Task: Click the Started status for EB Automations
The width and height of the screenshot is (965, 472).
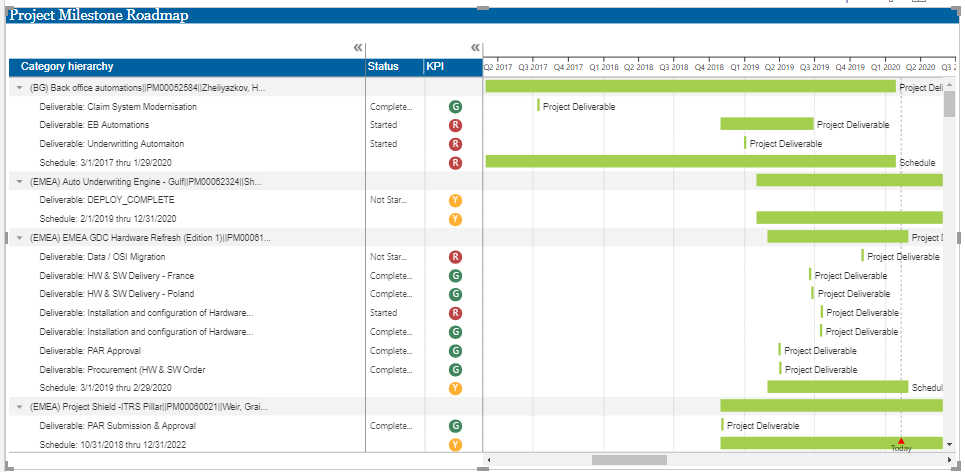Action: (383, 125)
